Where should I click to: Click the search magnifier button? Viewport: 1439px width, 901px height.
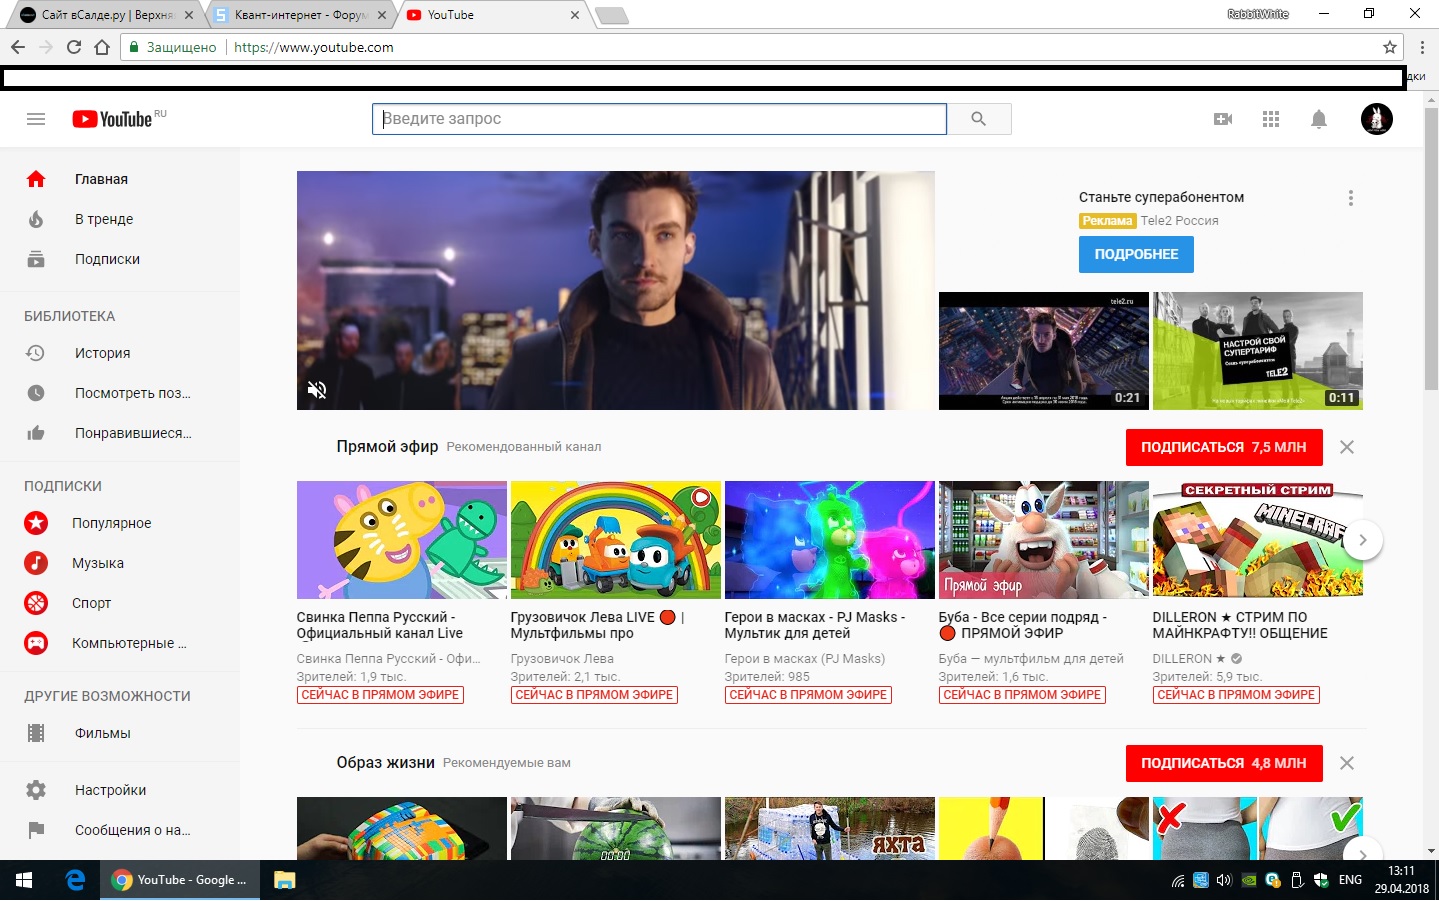tap(978, 119)
